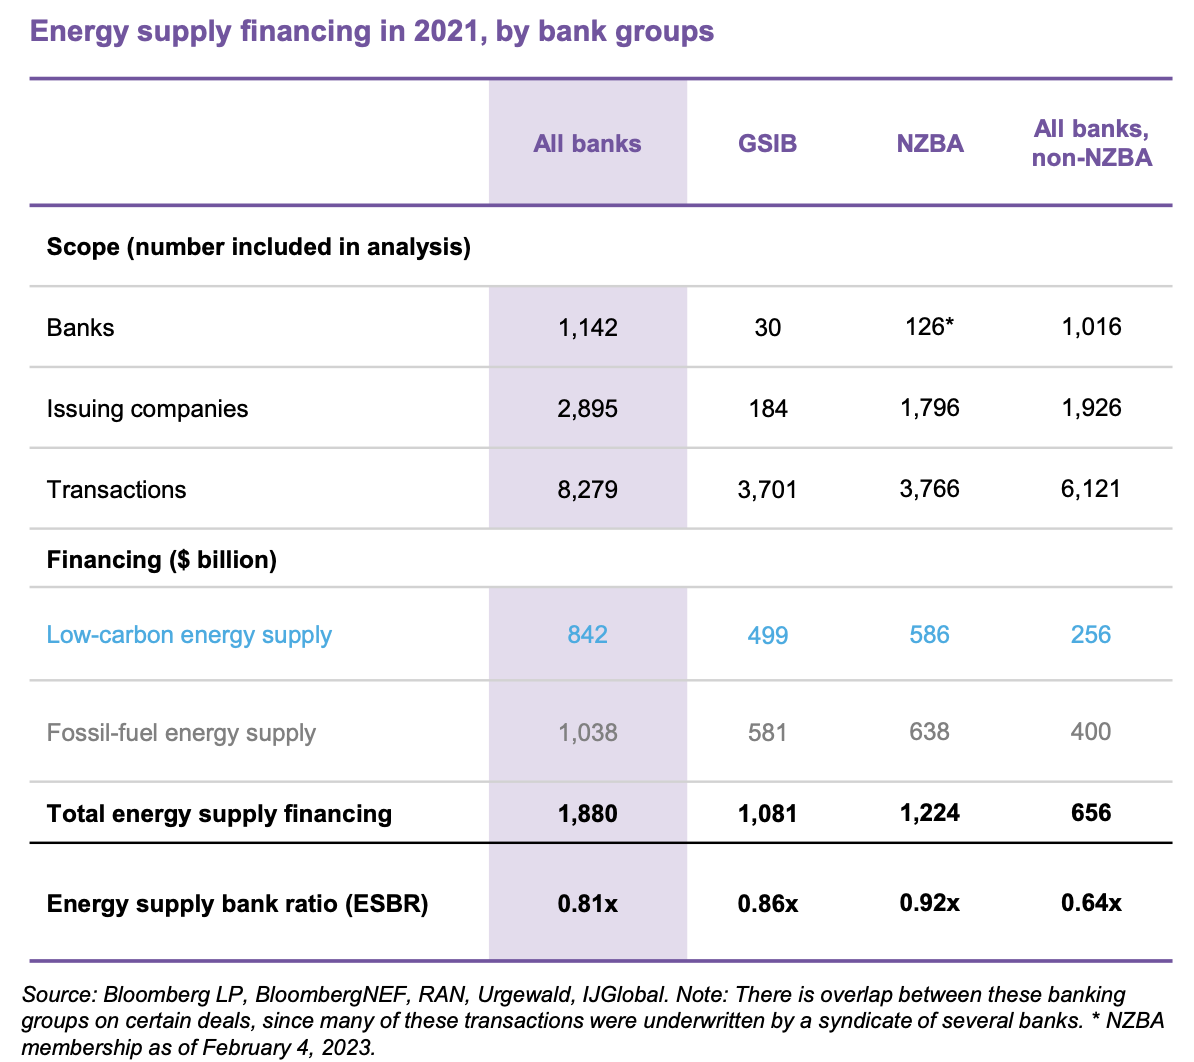Click the 581 fossil-fuel value under GSIB
1194x1062 pixels.
767,733
